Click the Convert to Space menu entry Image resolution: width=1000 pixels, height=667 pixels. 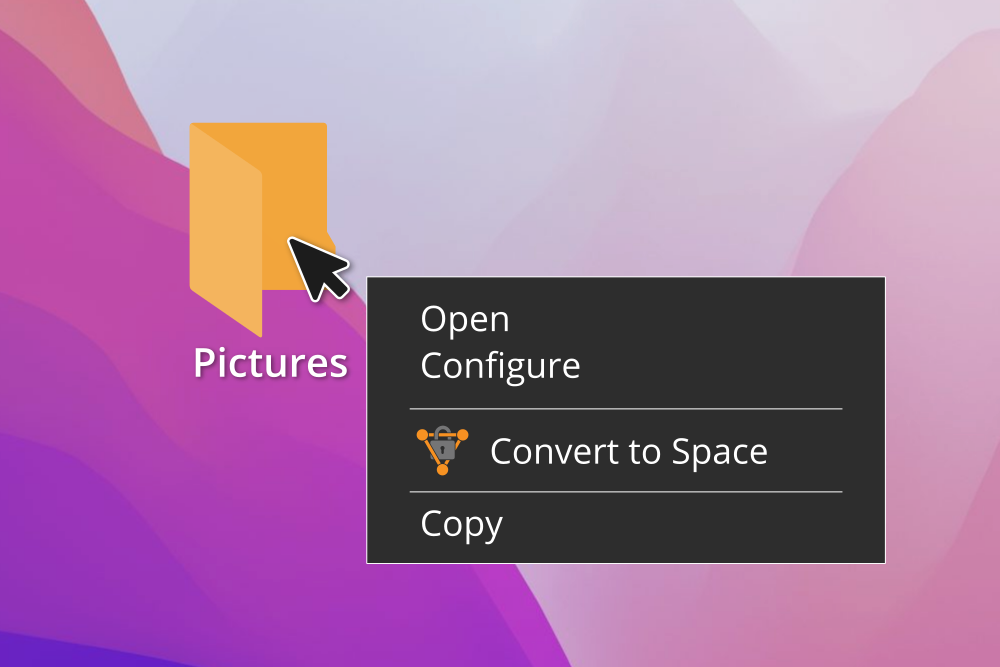[628, 451]
